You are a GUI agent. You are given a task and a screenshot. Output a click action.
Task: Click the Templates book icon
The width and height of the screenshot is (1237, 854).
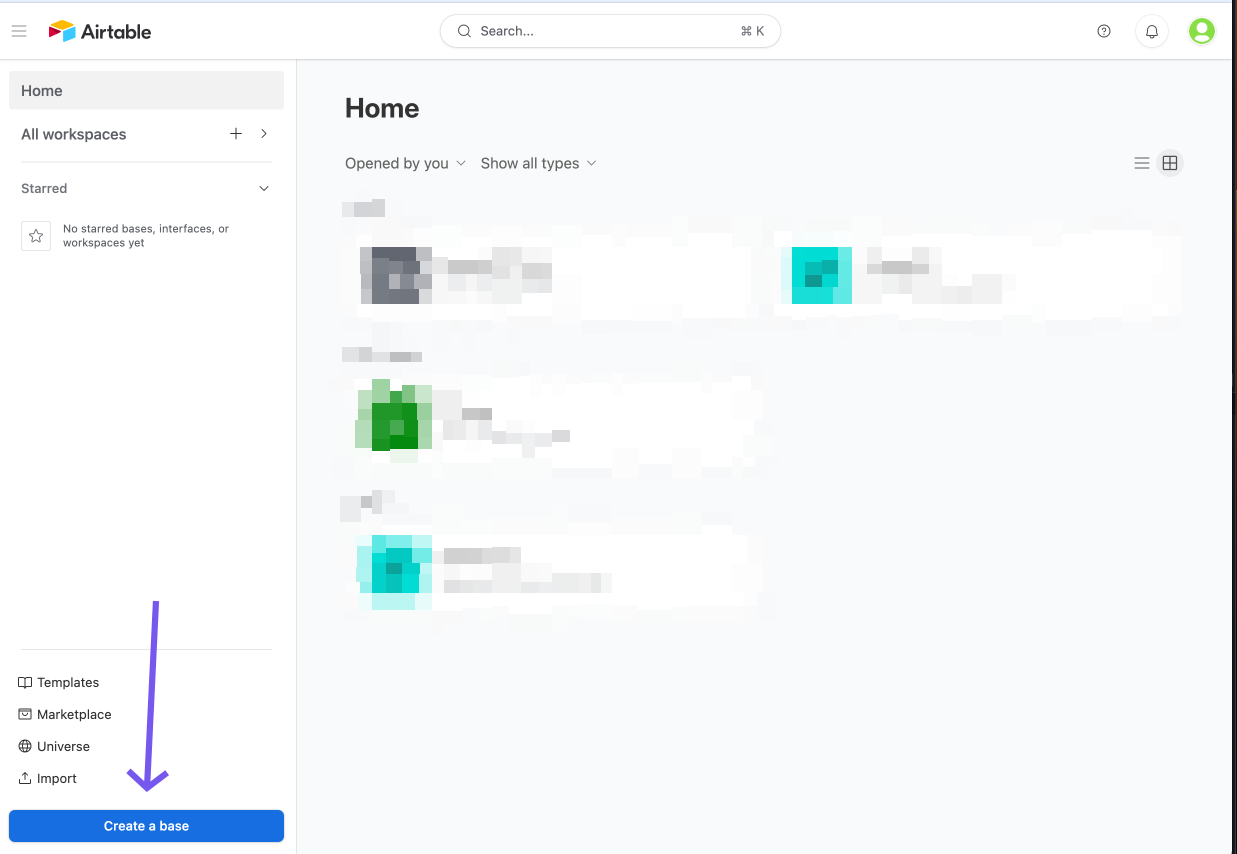25,682
